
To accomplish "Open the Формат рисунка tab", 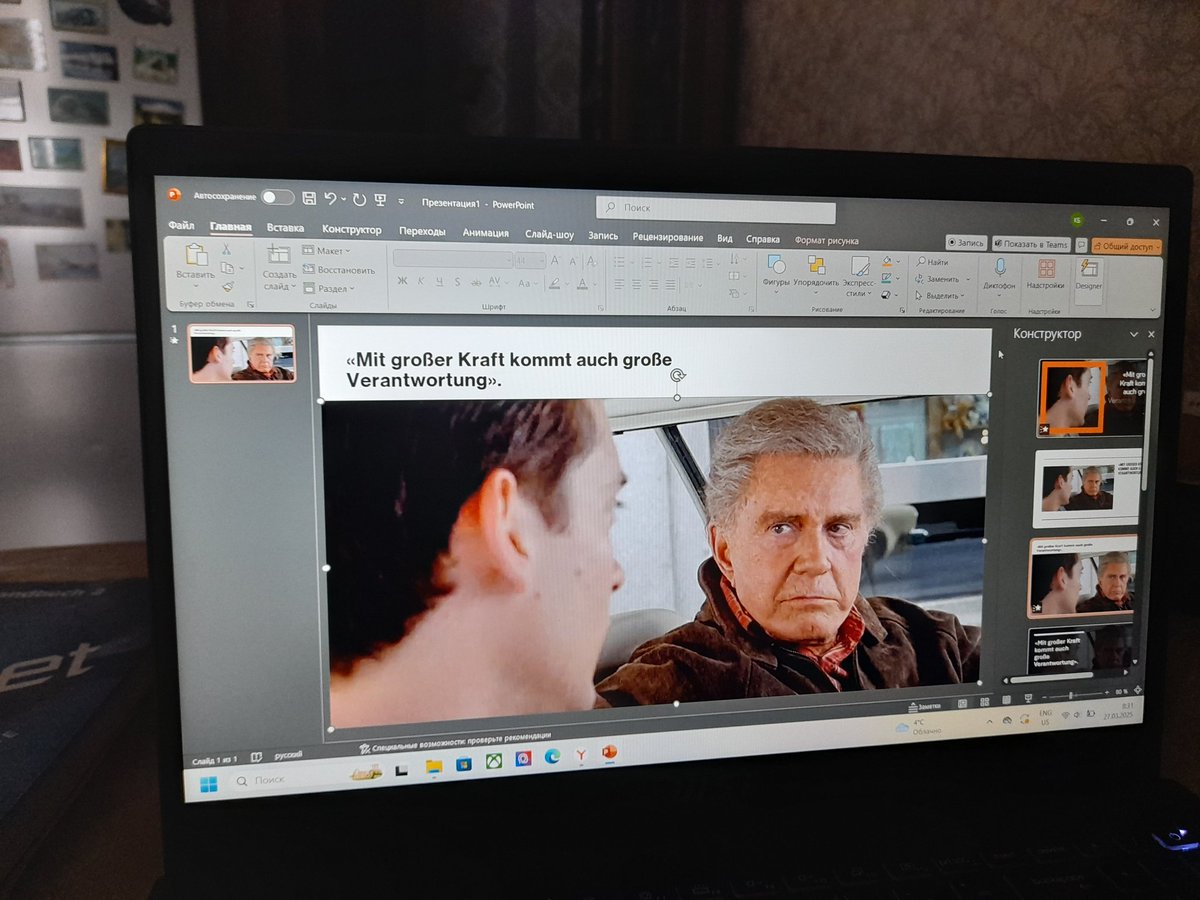I will coord(826,240).
